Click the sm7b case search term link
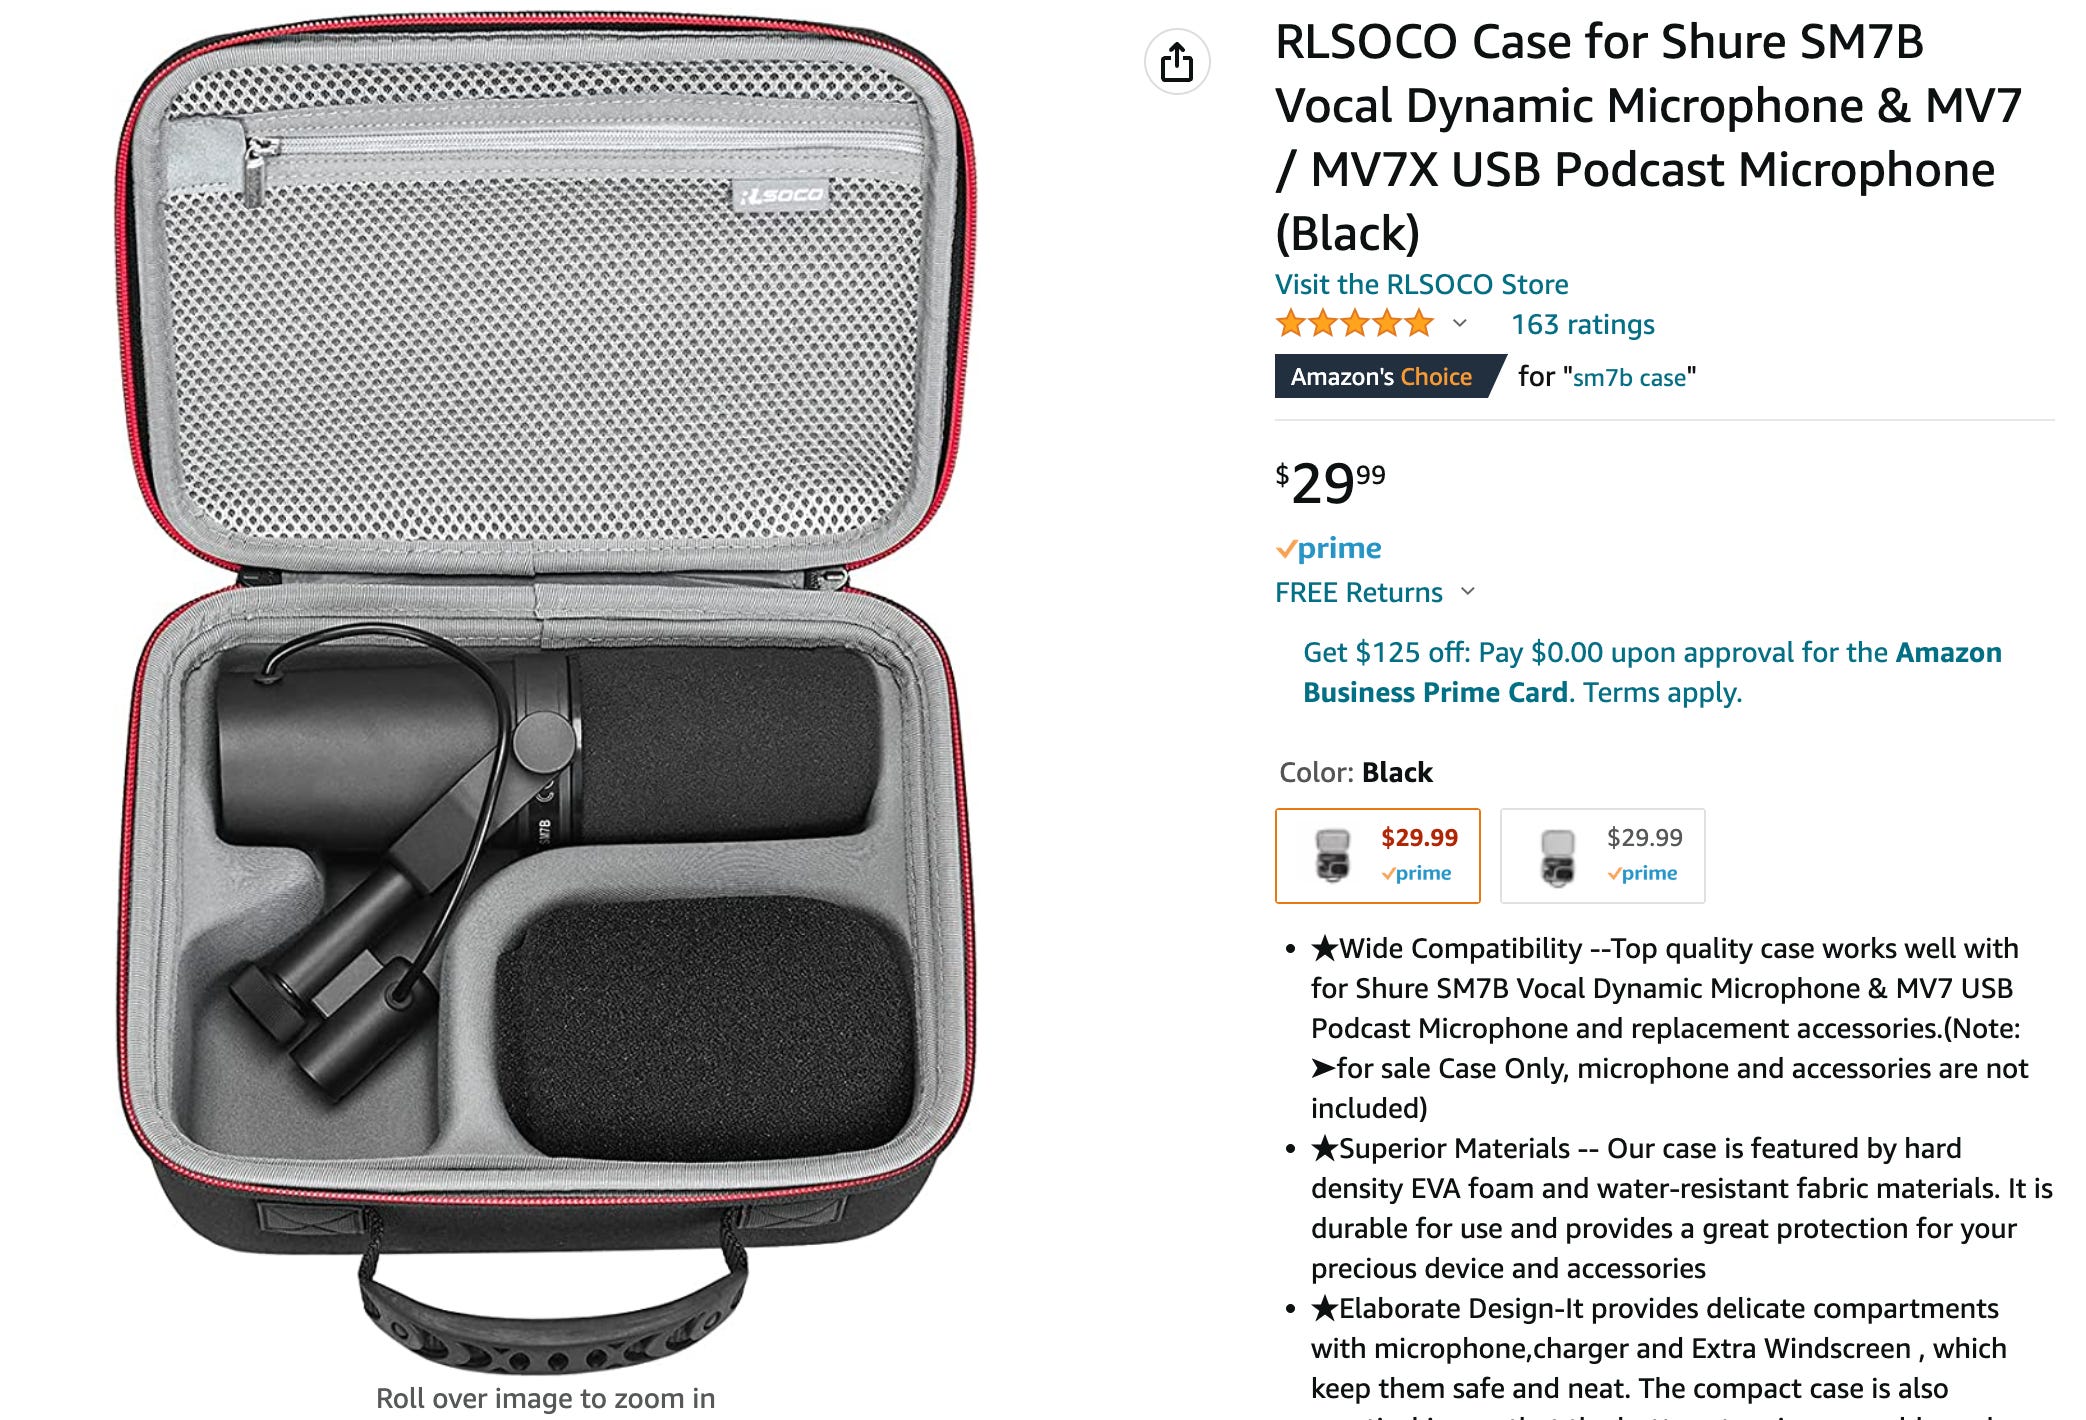This screenshot has height=1420, width=2086. (1630, 378)
